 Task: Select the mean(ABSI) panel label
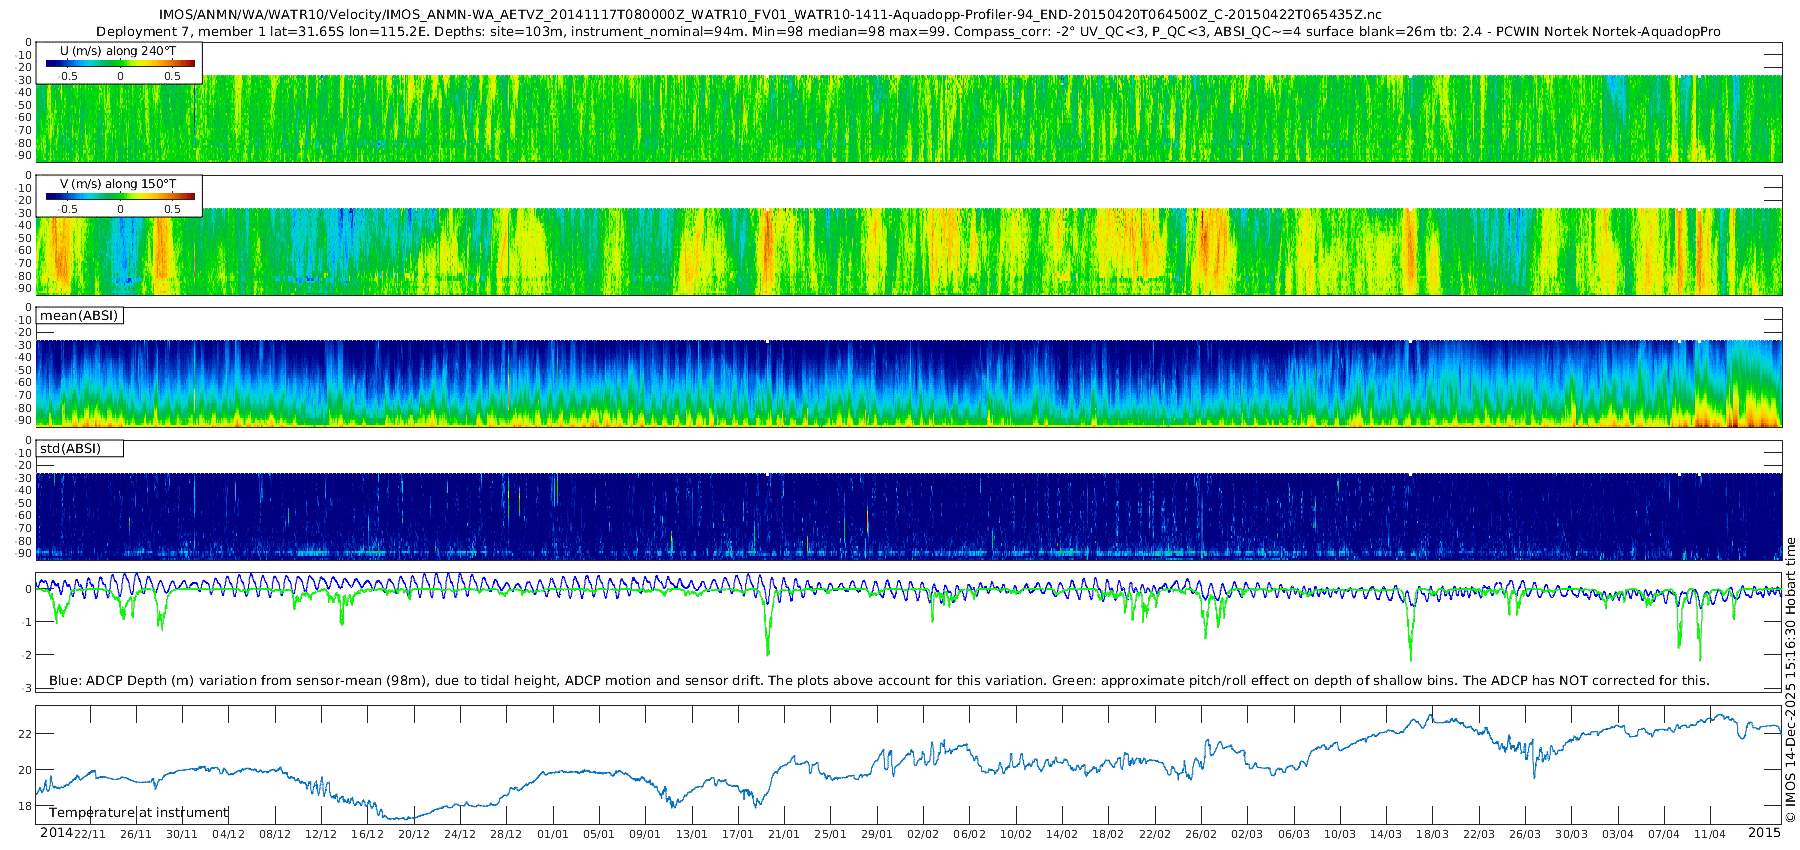tap(79, 316)
